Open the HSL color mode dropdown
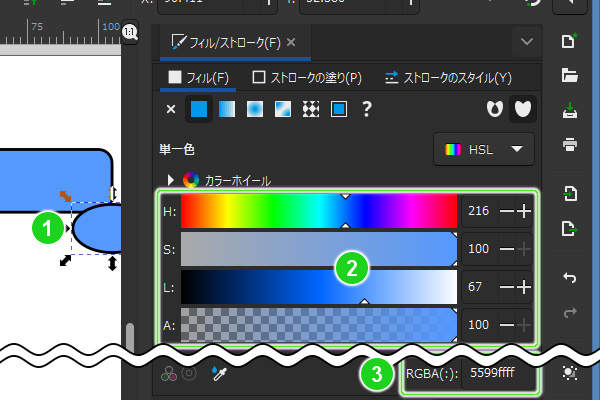 point(484,149)
